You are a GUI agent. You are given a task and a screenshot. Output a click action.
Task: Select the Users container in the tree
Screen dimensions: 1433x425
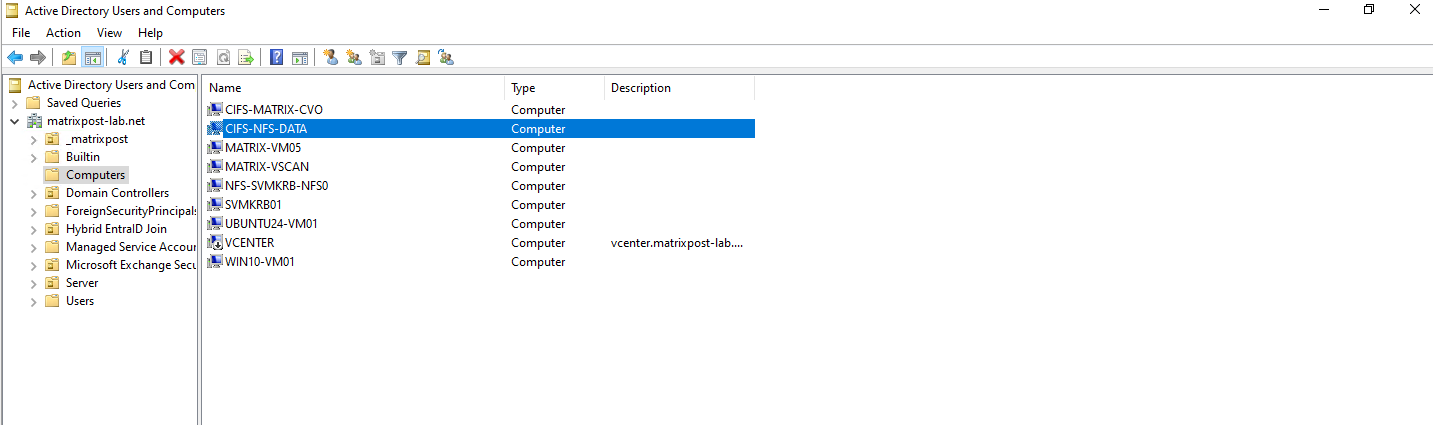pyautogui.click(x=80, y=301)
